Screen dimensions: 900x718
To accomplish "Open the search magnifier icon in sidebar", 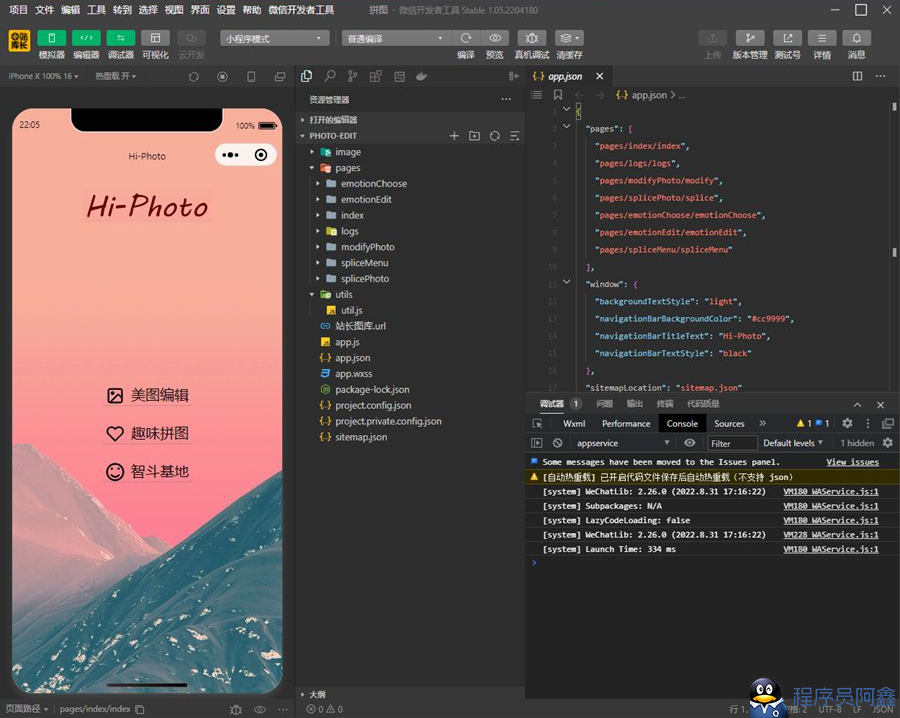I will [x=330, y=76].
